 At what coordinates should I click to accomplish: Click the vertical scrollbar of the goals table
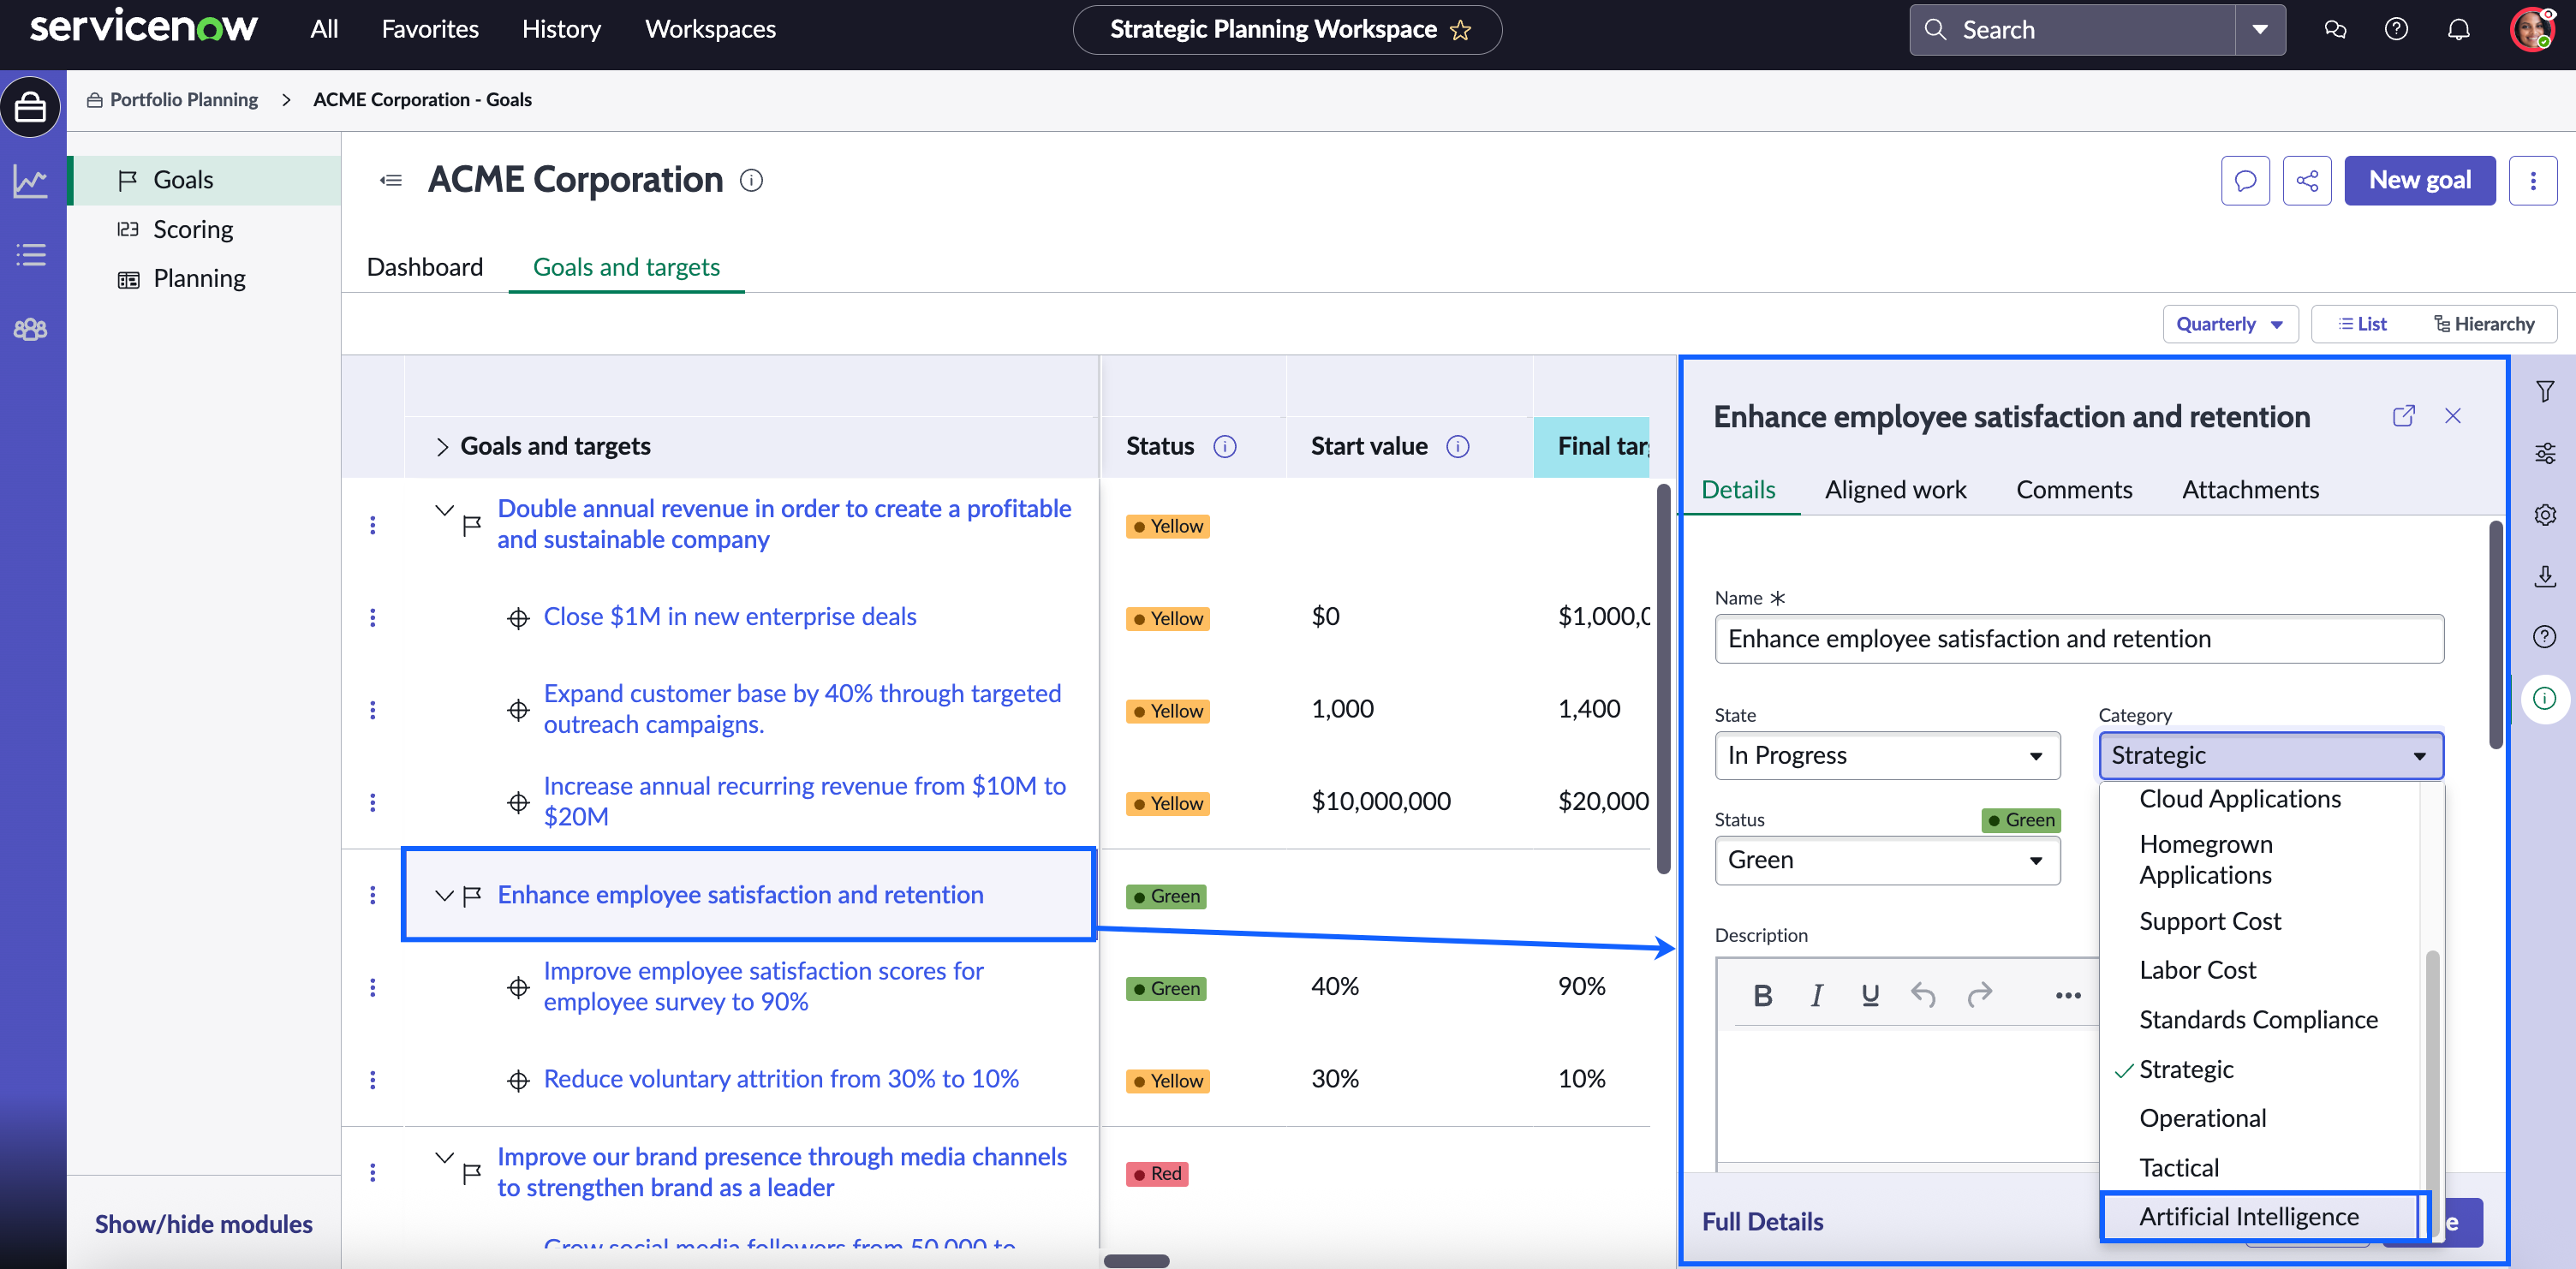click(1664, 678)
